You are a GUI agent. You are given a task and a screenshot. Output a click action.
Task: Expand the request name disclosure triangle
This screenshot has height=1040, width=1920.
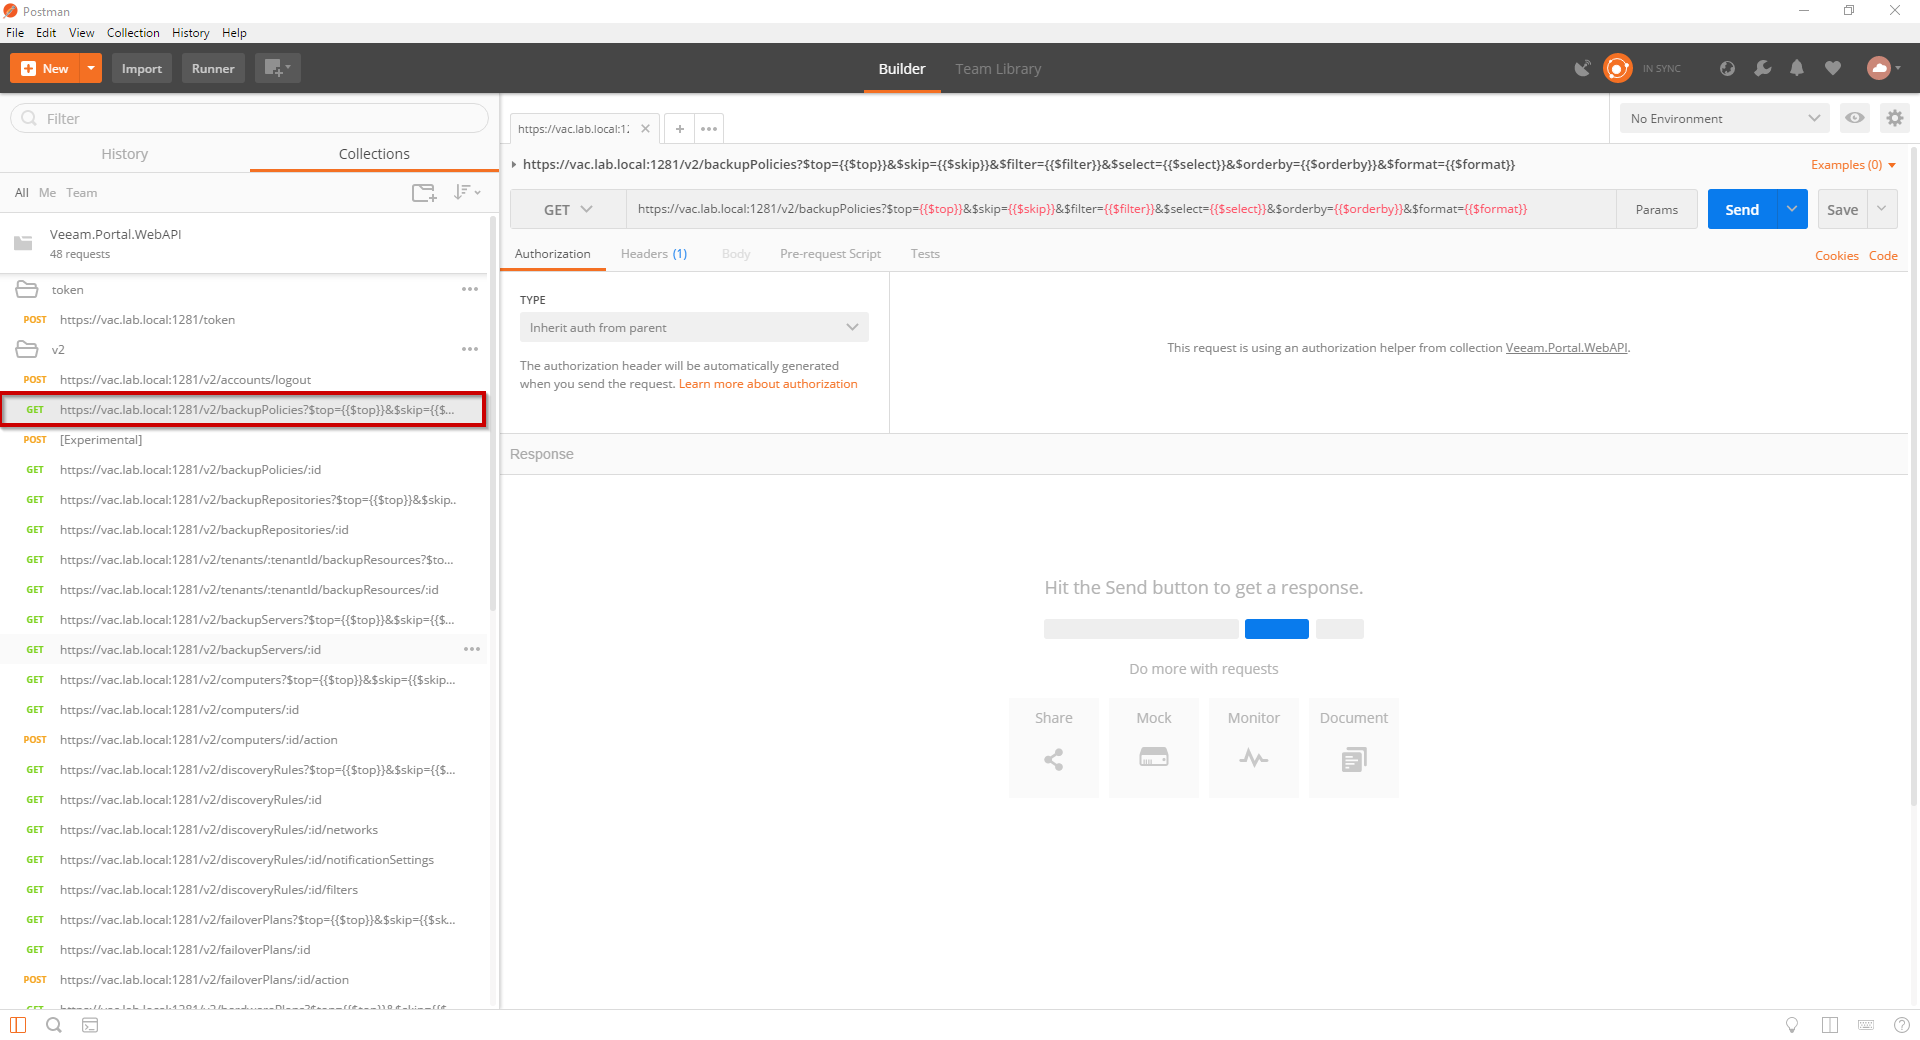514,165
